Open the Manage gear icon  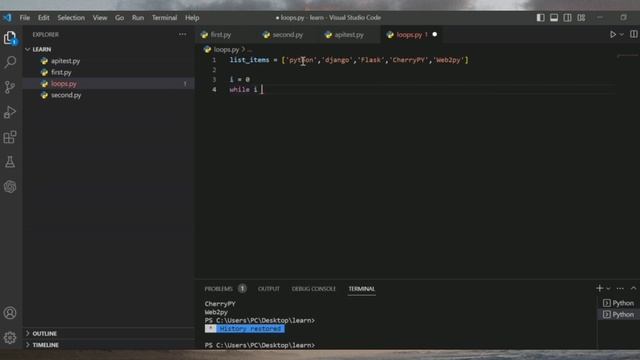point(10,338)
